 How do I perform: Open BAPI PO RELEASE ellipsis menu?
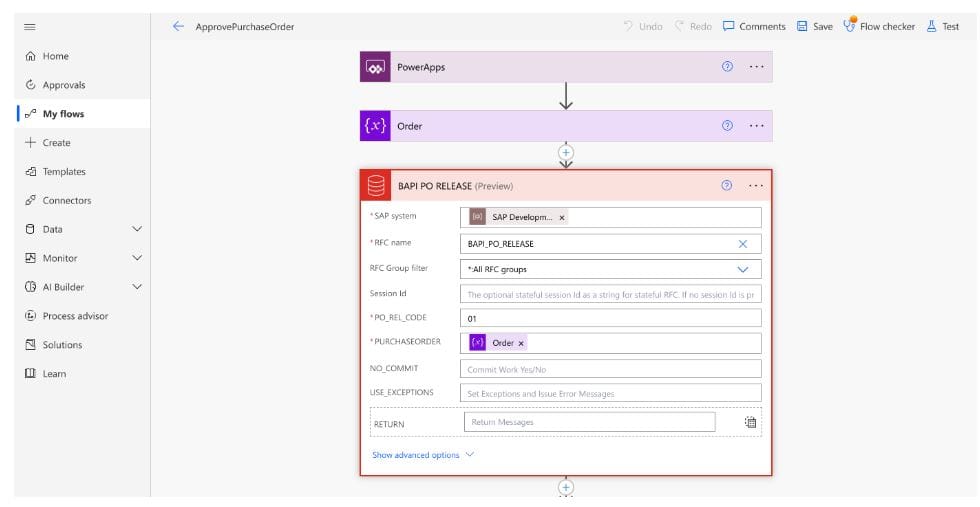756,185
